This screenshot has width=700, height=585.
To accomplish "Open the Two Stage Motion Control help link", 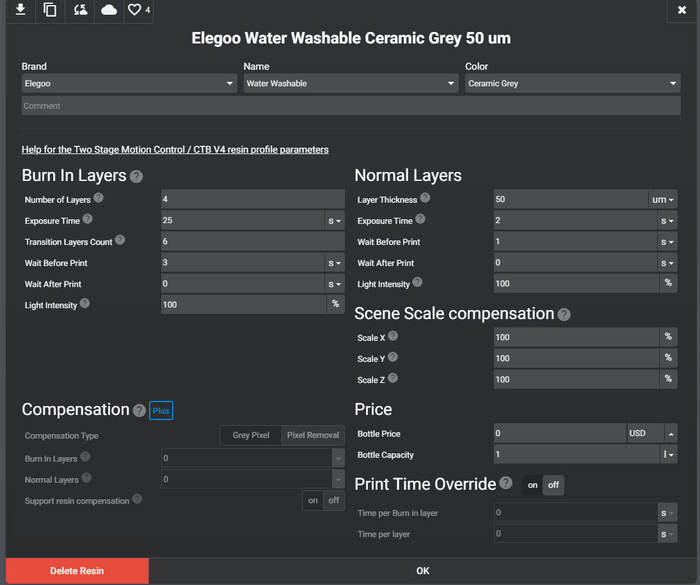I will [175, 150].
